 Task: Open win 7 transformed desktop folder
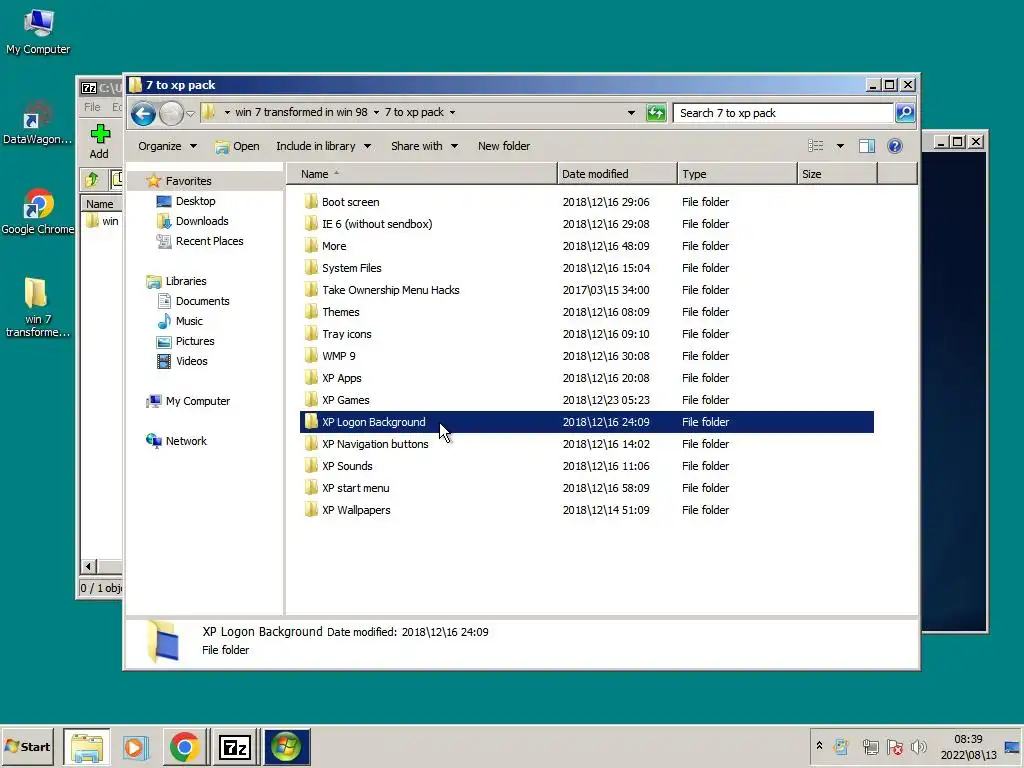(37, 308)
